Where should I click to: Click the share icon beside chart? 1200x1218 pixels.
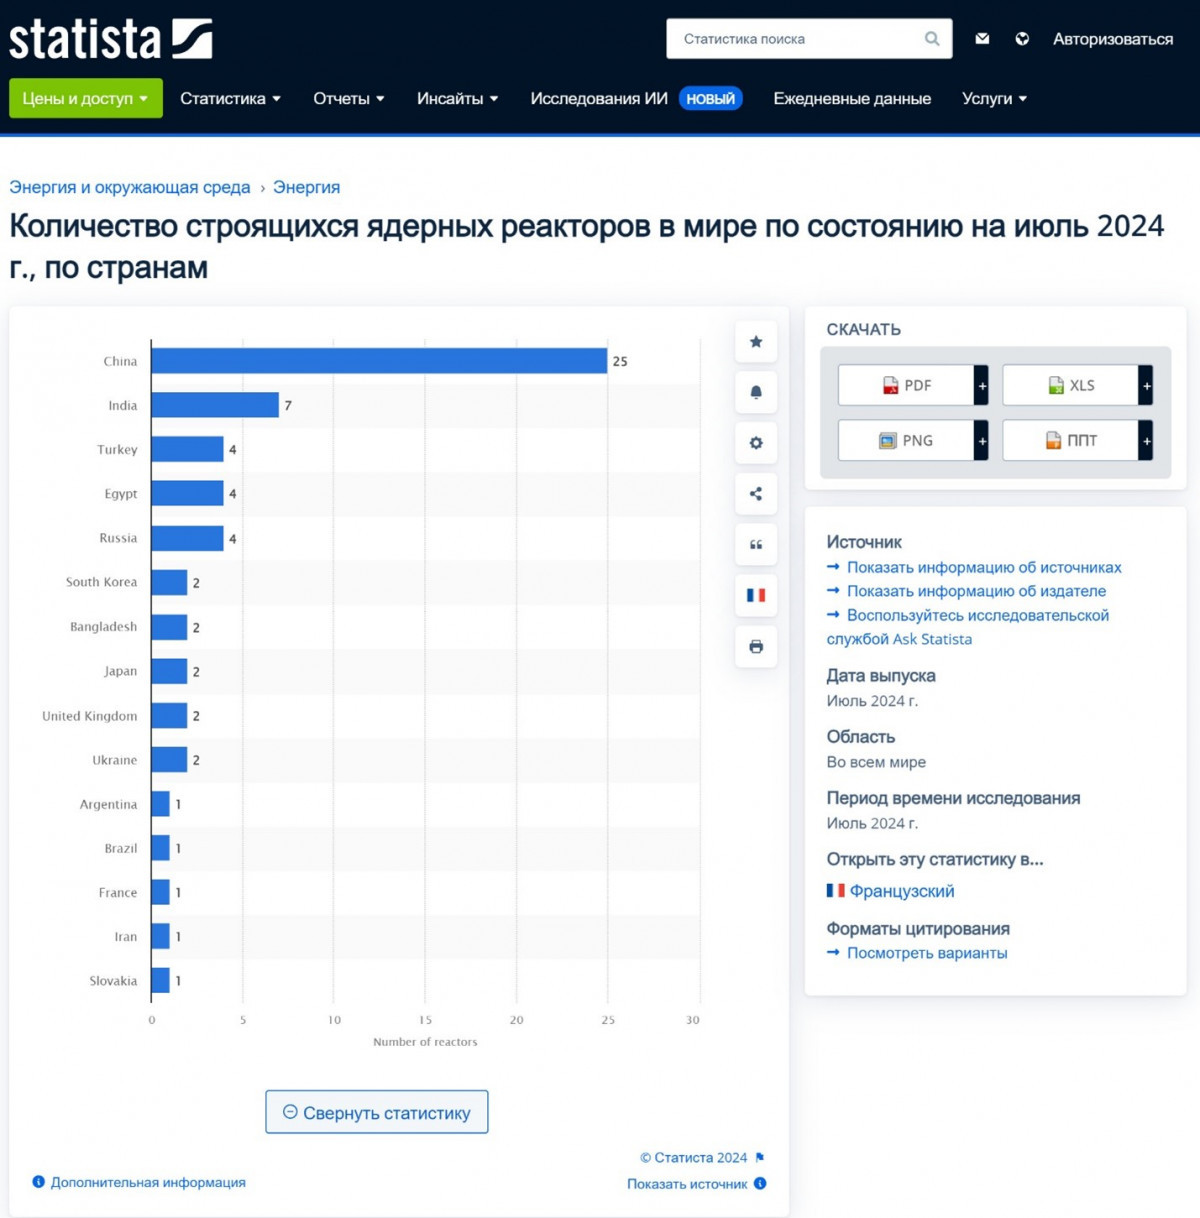point(756,494)
